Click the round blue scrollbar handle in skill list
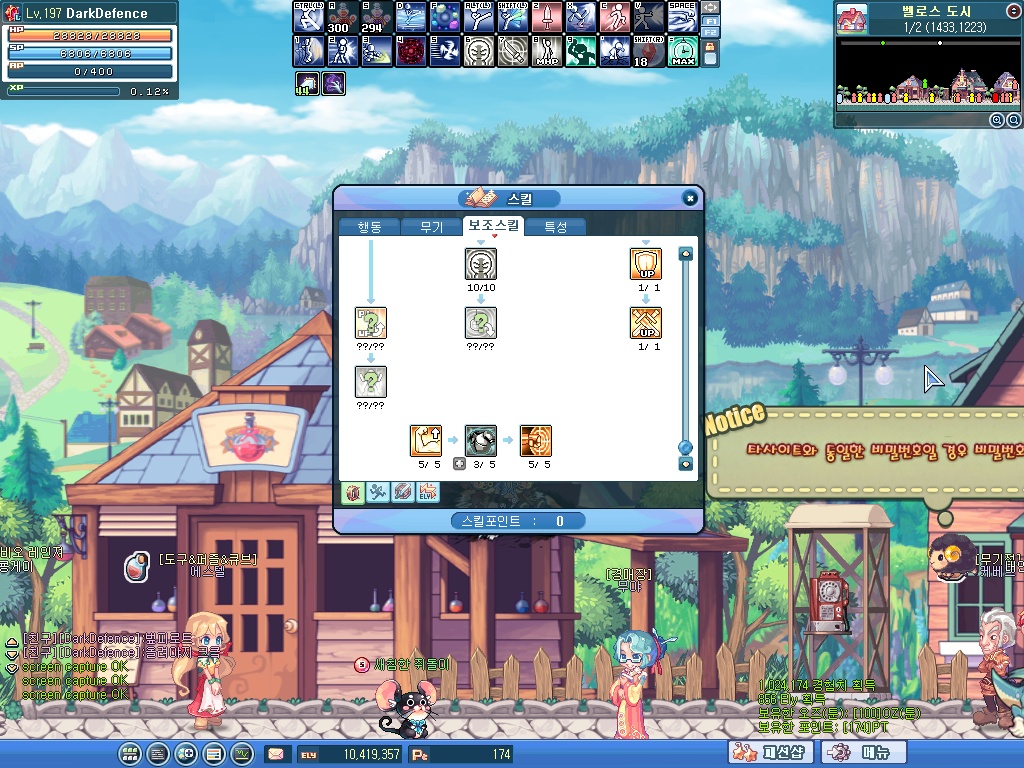Image resolution: width=1024 pixels, height=768 pixels. pos(685,447)
